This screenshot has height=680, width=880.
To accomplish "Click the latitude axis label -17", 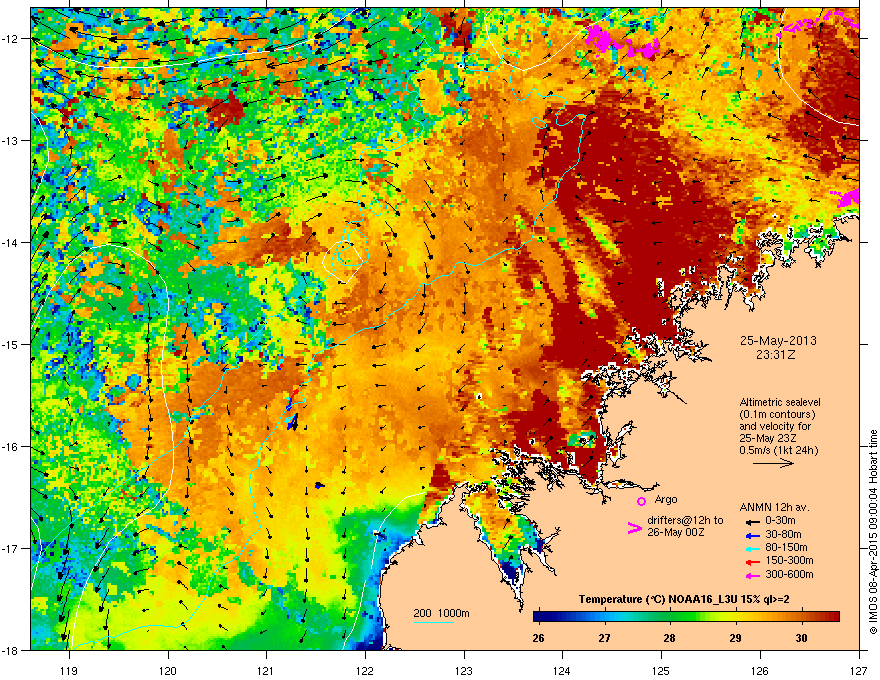I will click(10, 548).
